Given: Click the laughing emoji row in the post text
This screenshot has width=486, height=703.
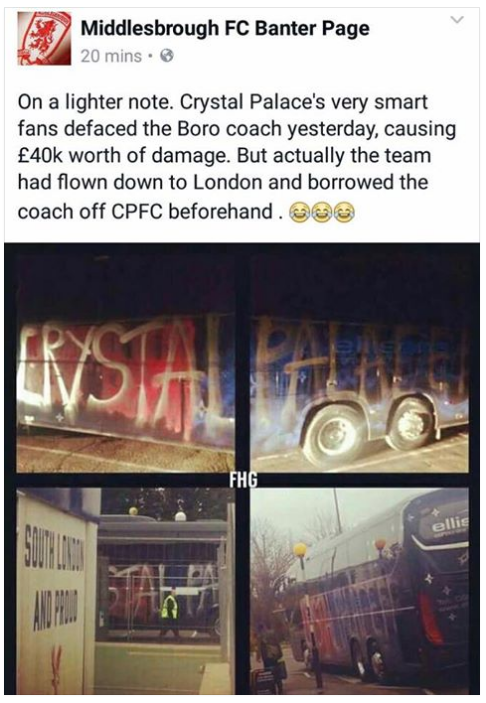Looking at the screenshot, I should [x=321, y=212].
